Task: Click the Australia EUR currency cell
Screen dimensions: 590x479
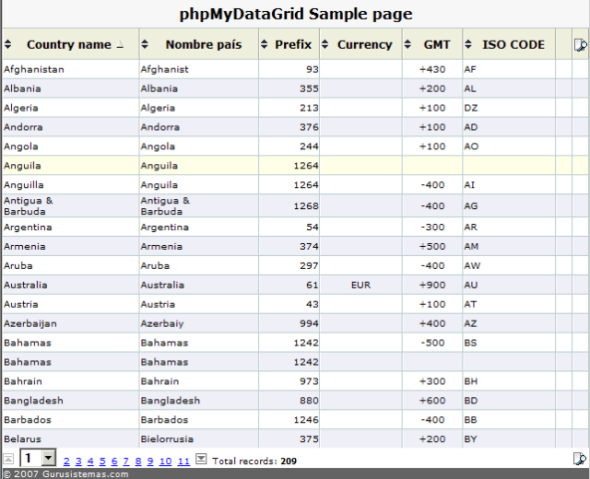Action: [361, 285]
